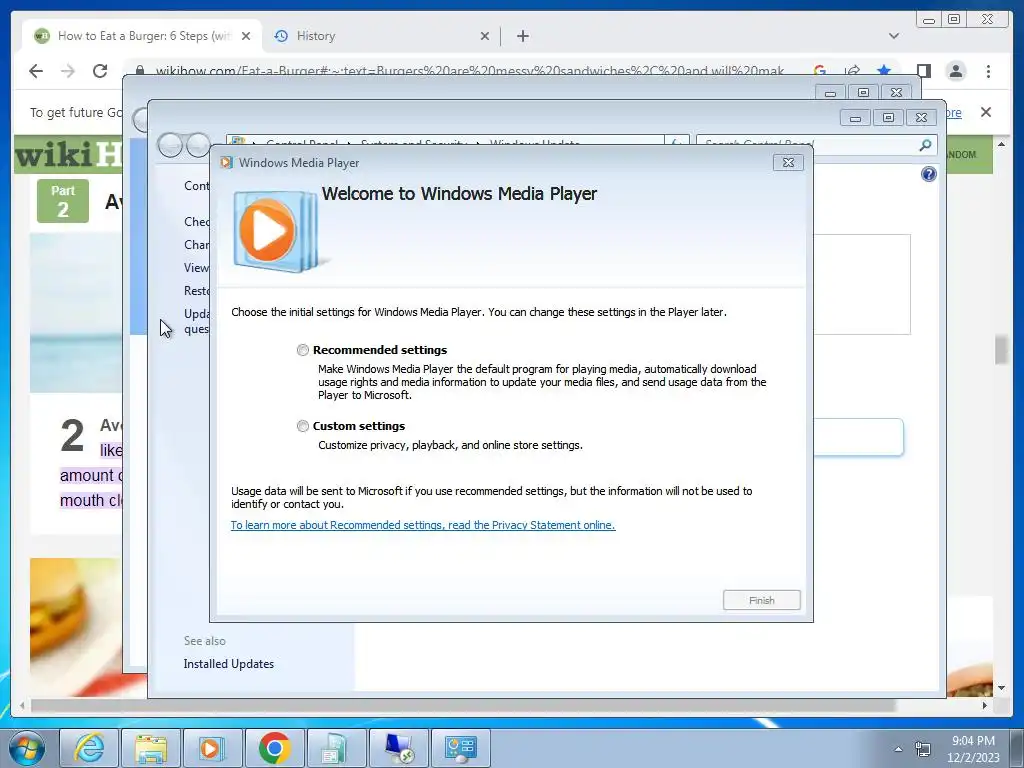Select the Recommended settings radio button
The image size is (1024, 768).
[x=302, y=350]
